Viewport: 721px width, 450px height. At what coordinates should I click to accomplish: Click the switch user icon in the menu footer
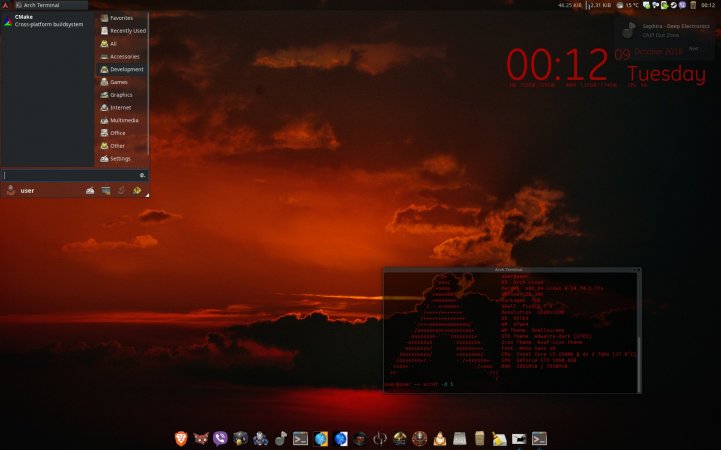point(121,190)
